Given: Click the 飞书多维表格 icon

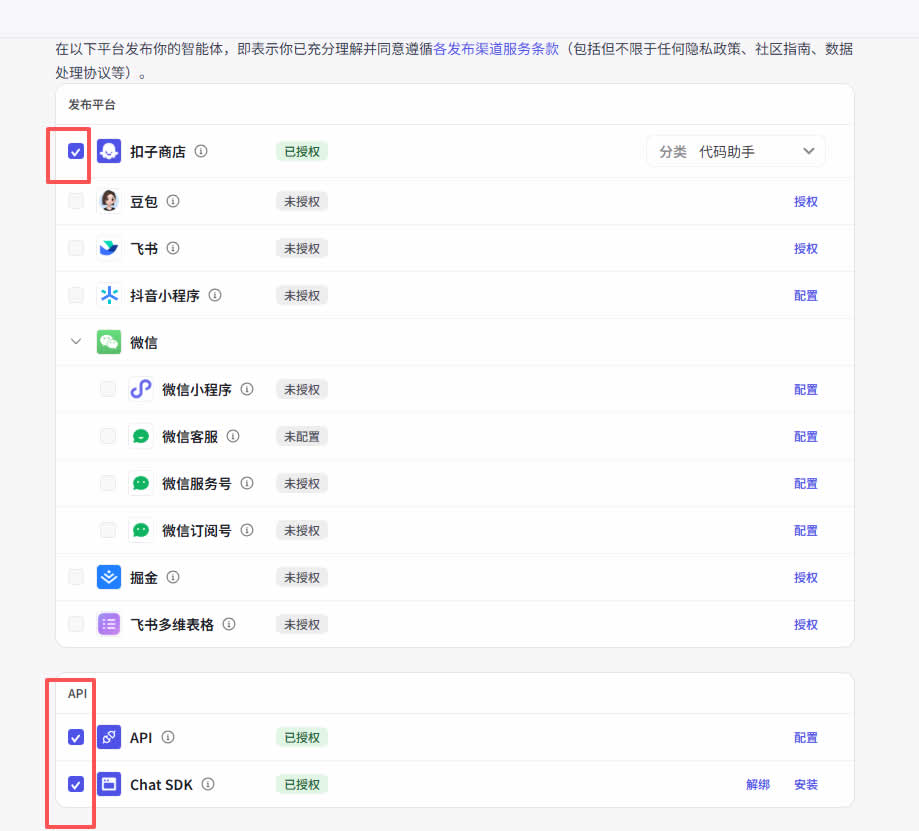Looking at the screenshot, I should point(109,624).
